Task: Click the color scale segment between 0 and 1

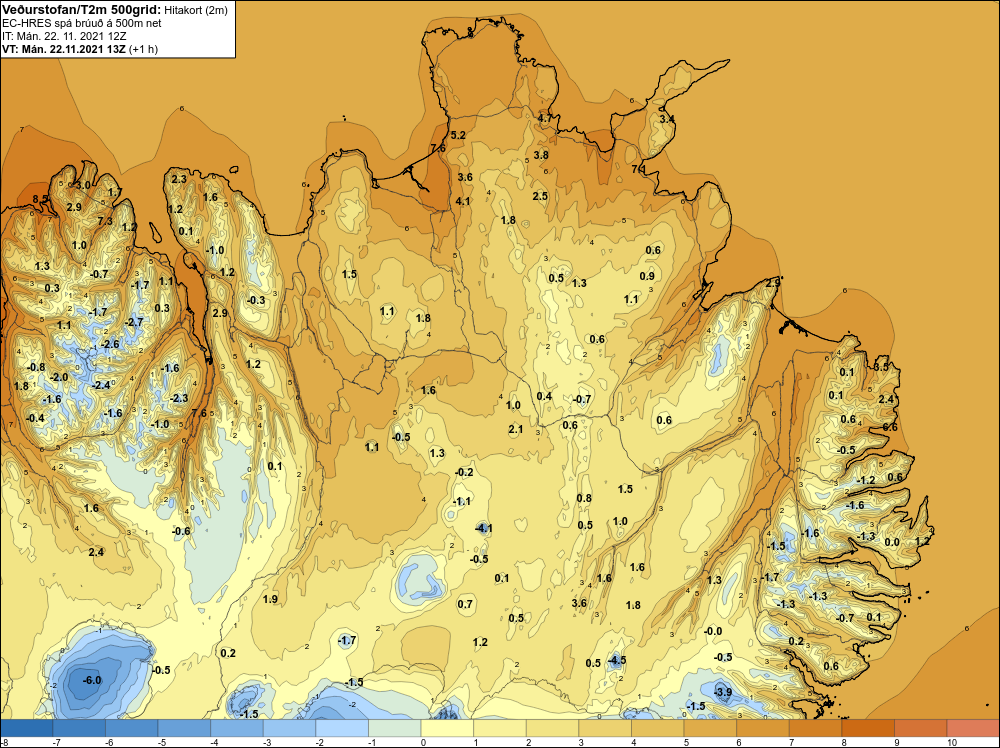Action: 447,728
